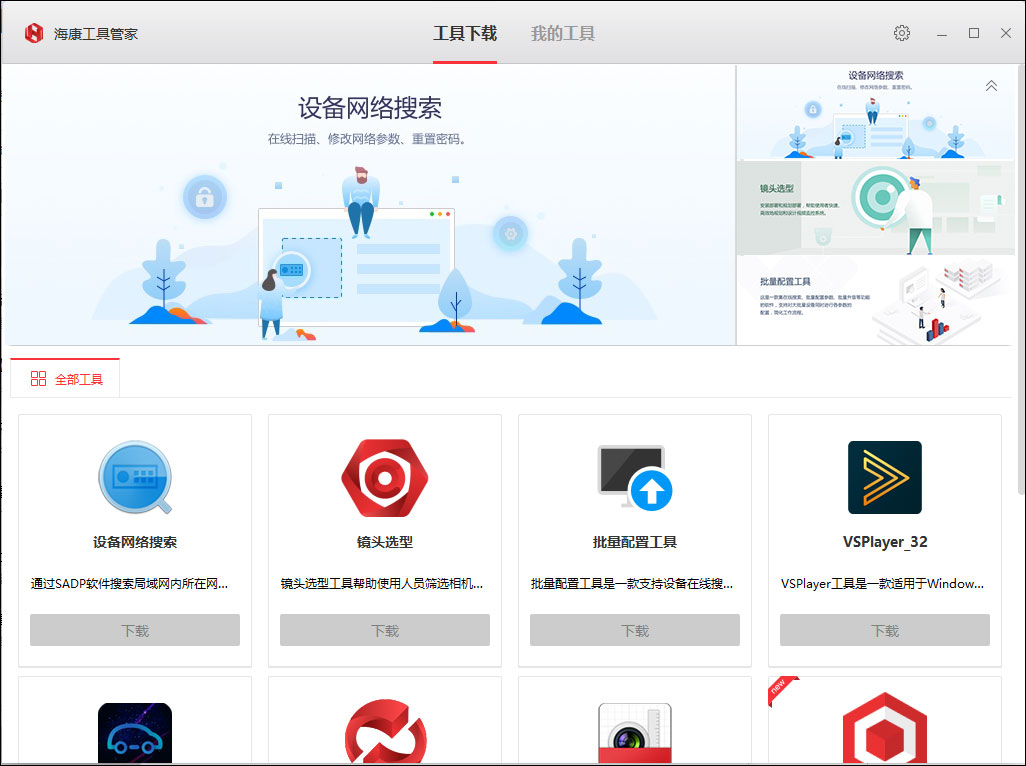Image resolution: width=1026 pixels, height=766 pixels.
Task: Click the blue car tool icon
Action: coord(135,733)
